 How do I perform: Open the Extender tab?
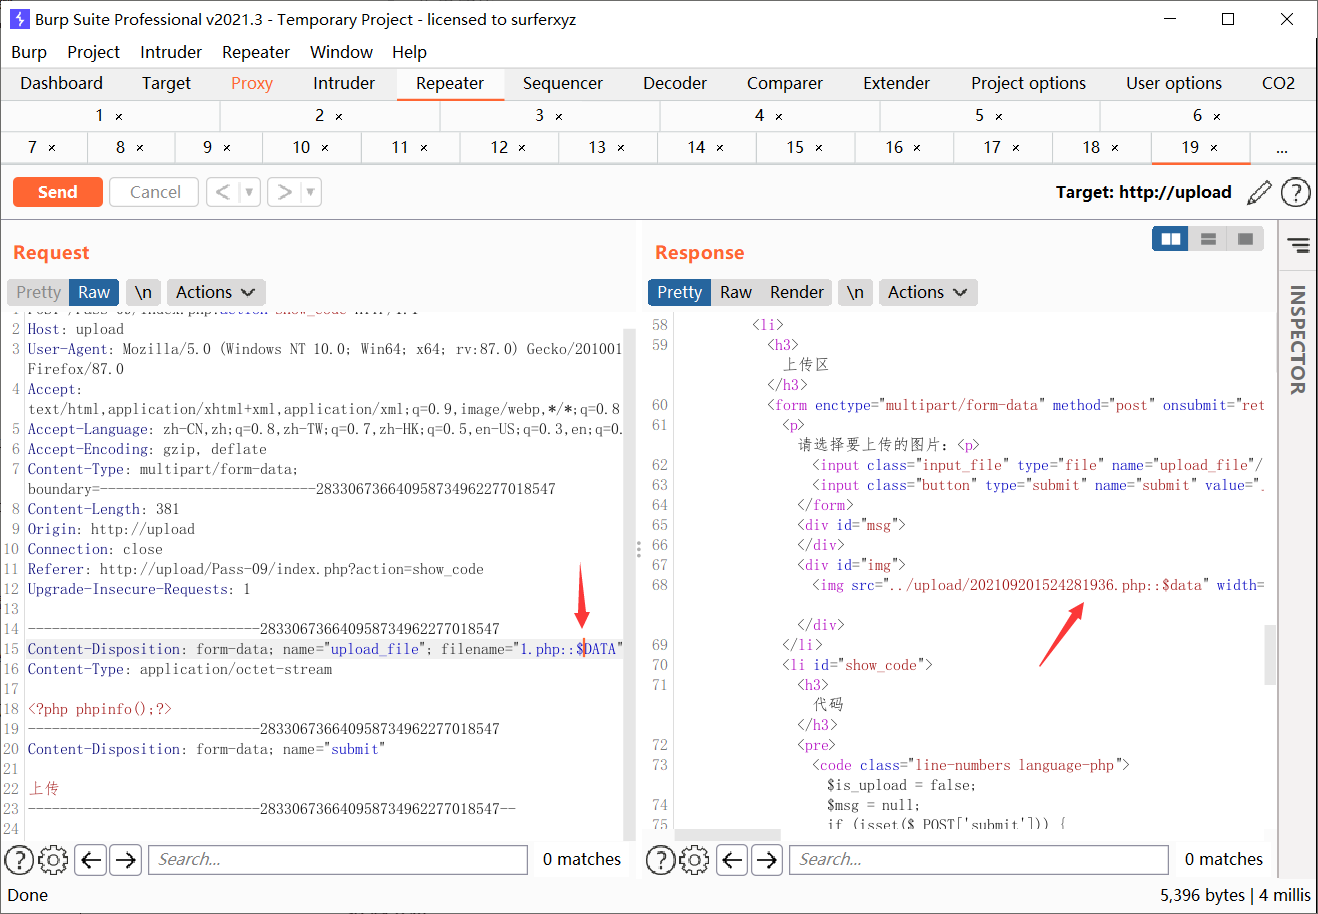tap(896, 84)
